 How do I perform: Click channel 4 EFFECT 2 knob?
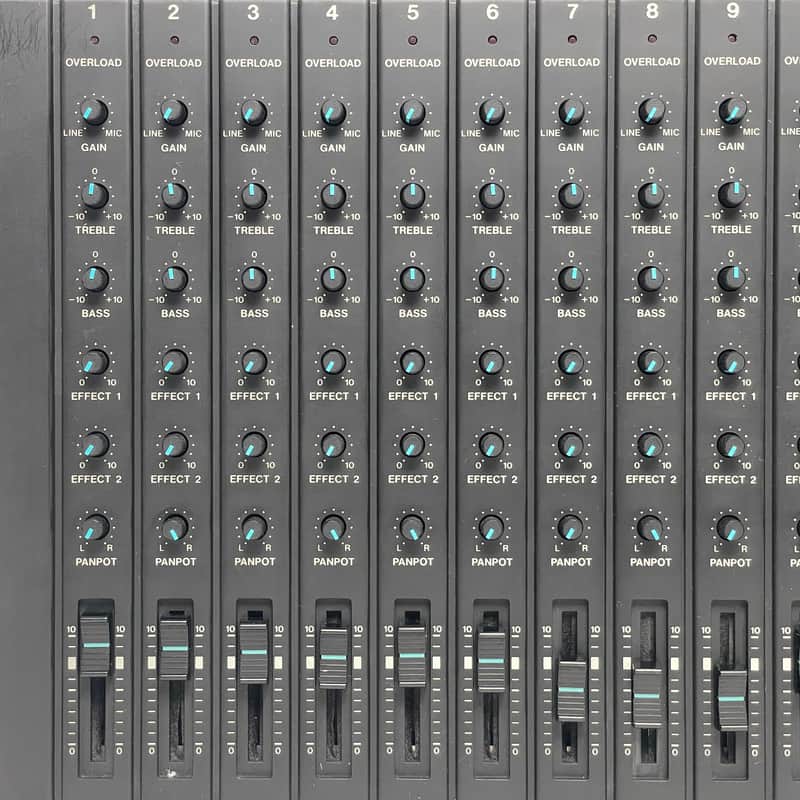pos(333,445)
